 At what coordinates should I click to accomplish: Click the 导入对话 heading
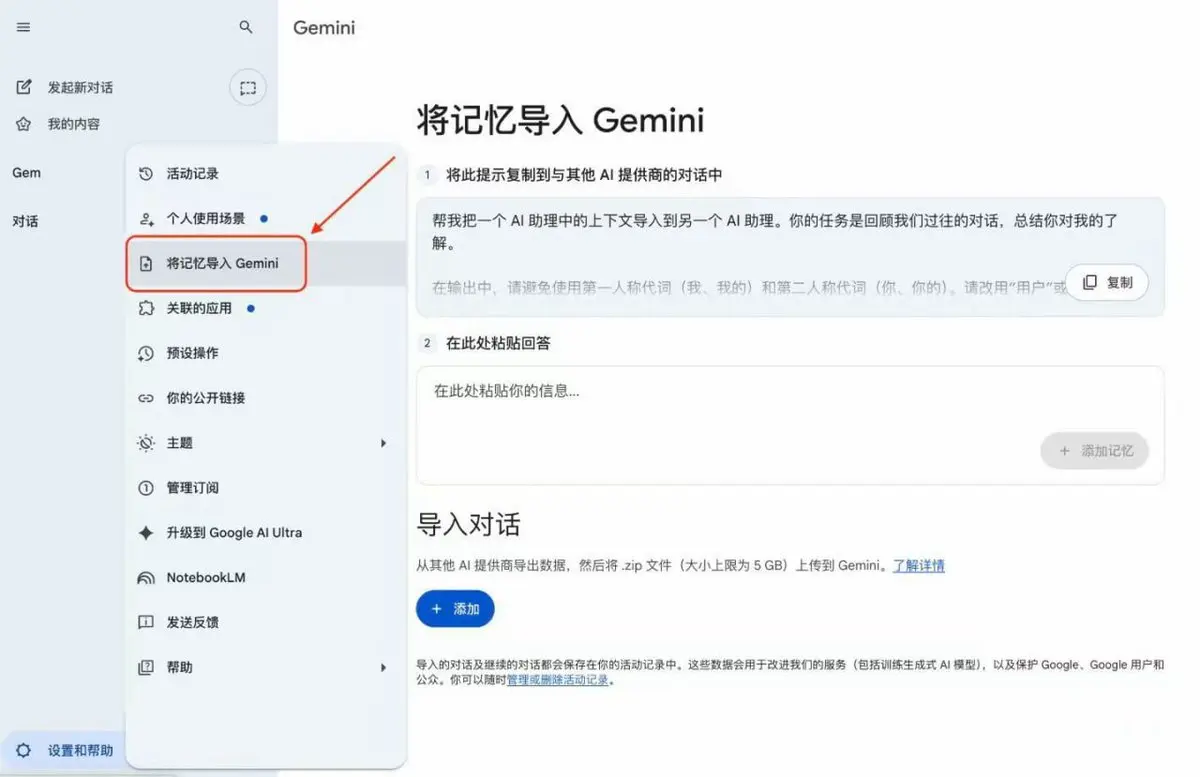[x=468, y=524]
